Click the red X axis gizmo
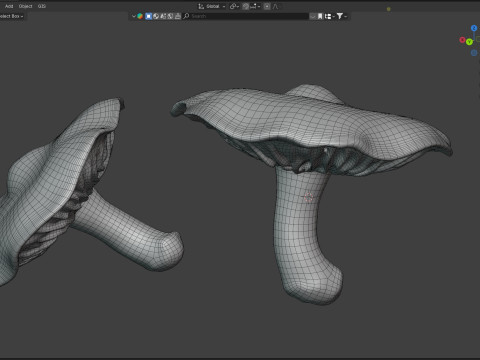This screenshot has height=360, width=480. tap(462, 40)
